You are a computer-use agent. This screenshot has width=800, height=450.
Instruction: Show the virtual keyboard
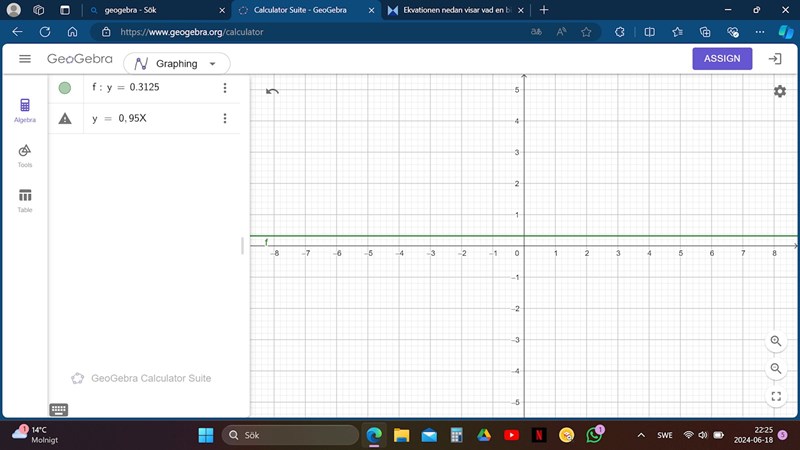coord(58,409)
